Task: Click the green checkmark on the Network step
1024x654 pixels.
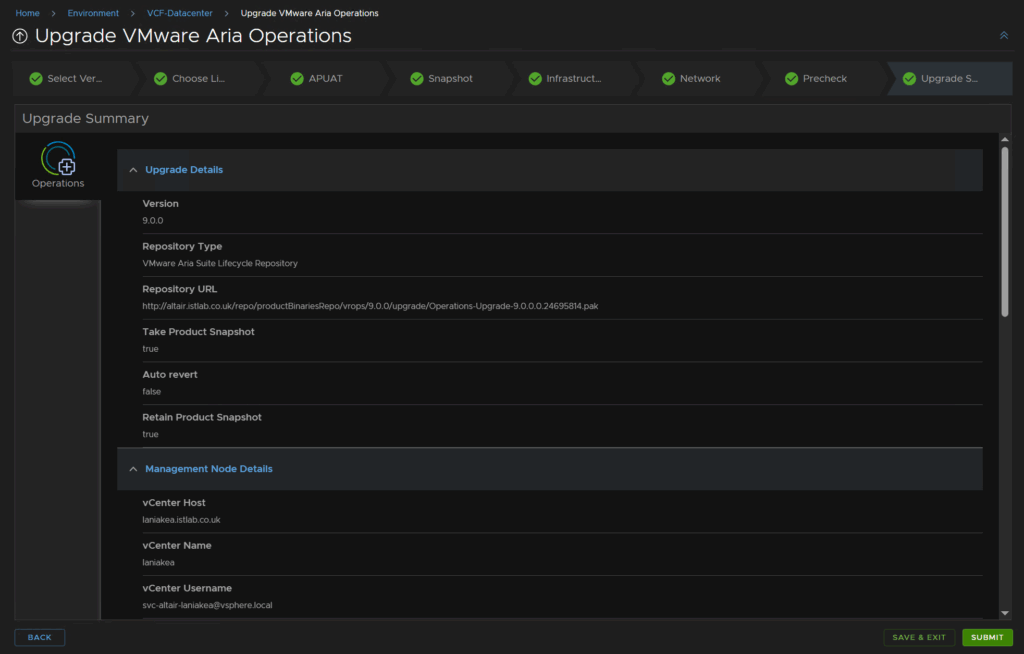Action: point(668,79)
